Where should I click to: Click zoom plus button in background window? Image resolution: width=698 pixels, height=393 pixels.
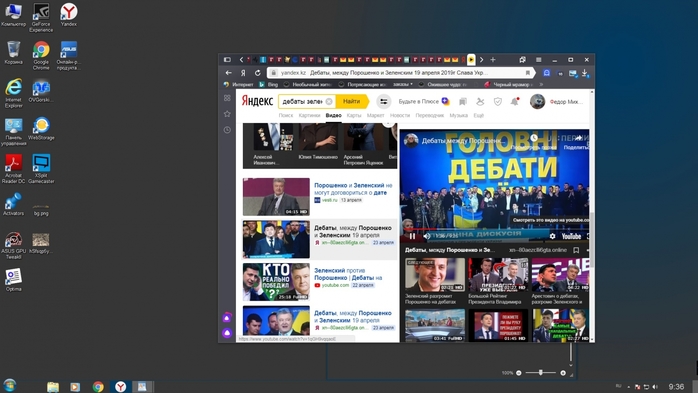(x=563, y=373)
